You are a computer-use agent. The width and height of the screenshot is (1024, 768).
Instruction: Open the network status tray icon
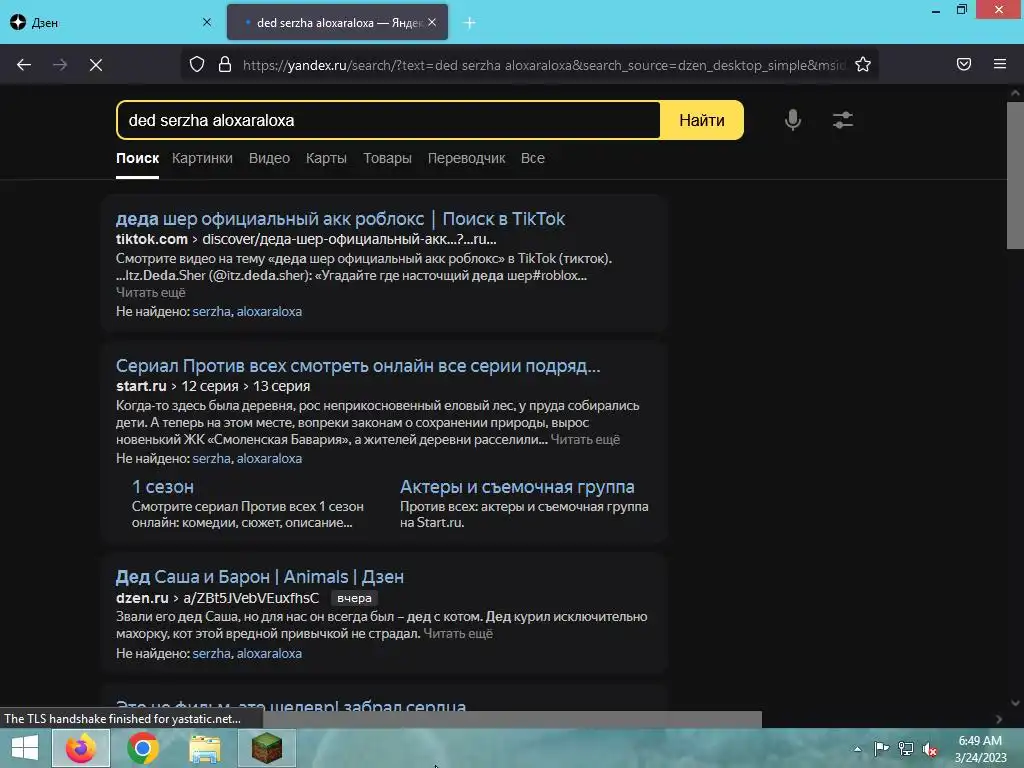906,749
